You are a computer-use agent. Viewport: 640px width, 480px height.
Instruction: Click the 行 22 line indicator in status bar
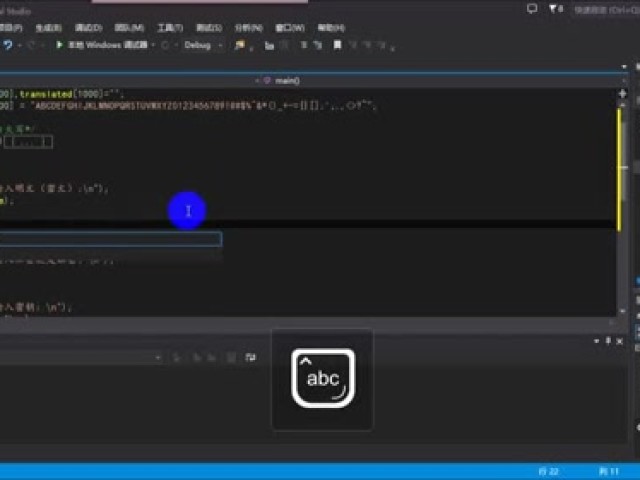pyautogui.click(x=549, y=471)
